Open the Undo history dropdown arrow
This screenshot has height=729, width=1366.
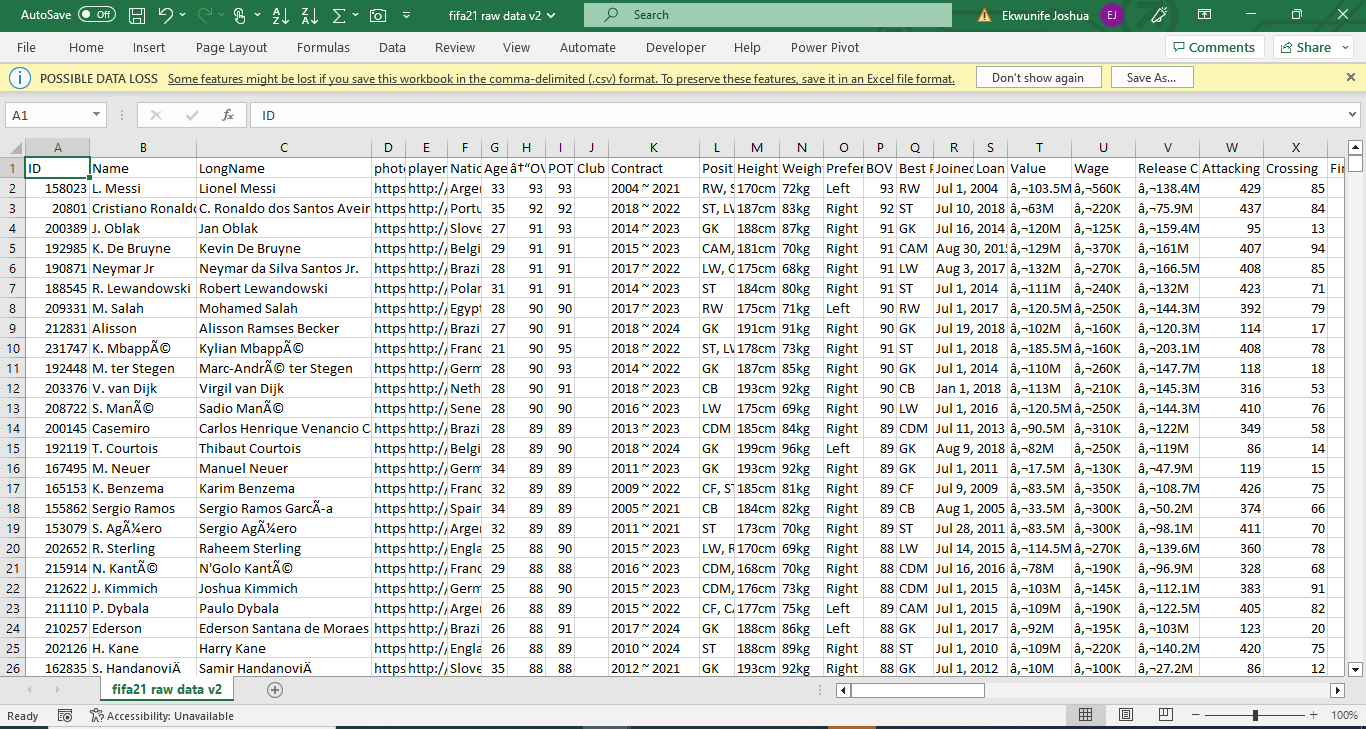coord(183,15)
